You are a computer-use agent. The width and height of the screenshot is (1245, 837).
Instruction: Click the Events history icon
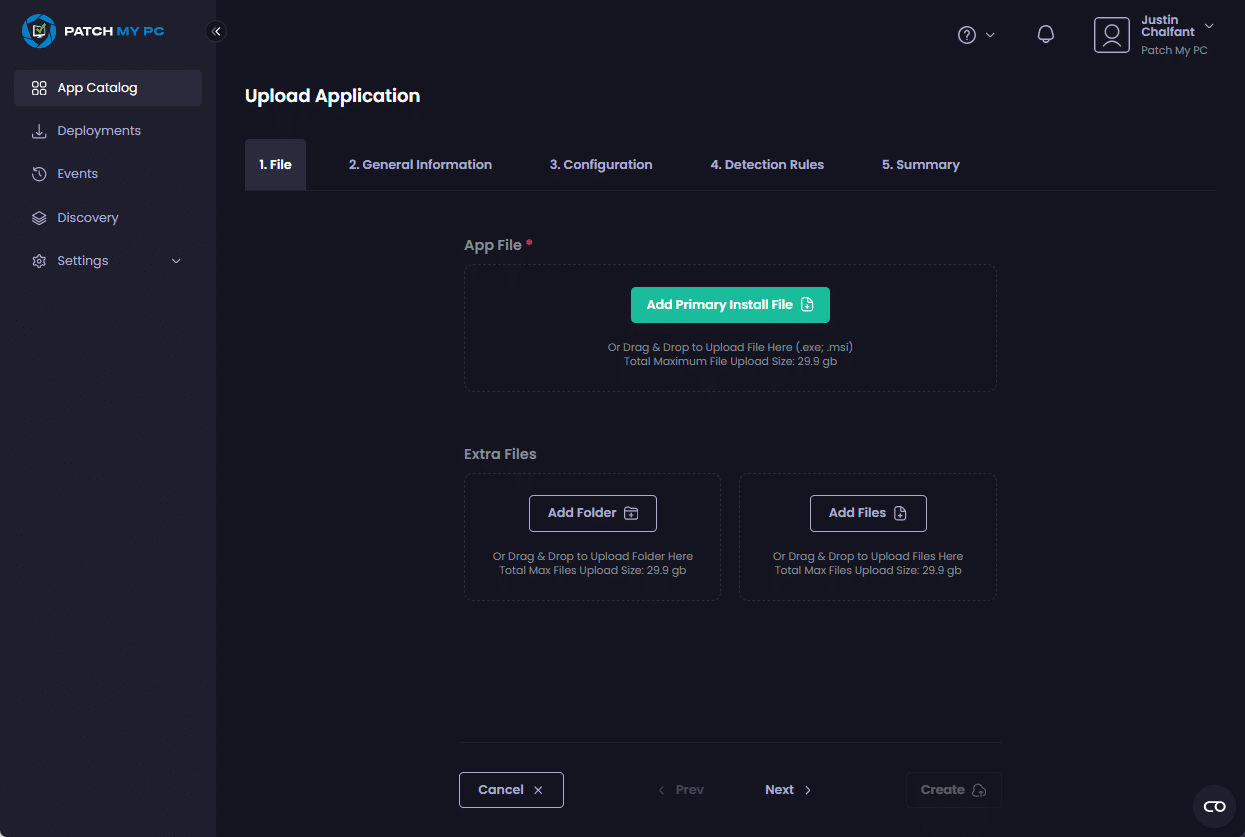(40, 174)
